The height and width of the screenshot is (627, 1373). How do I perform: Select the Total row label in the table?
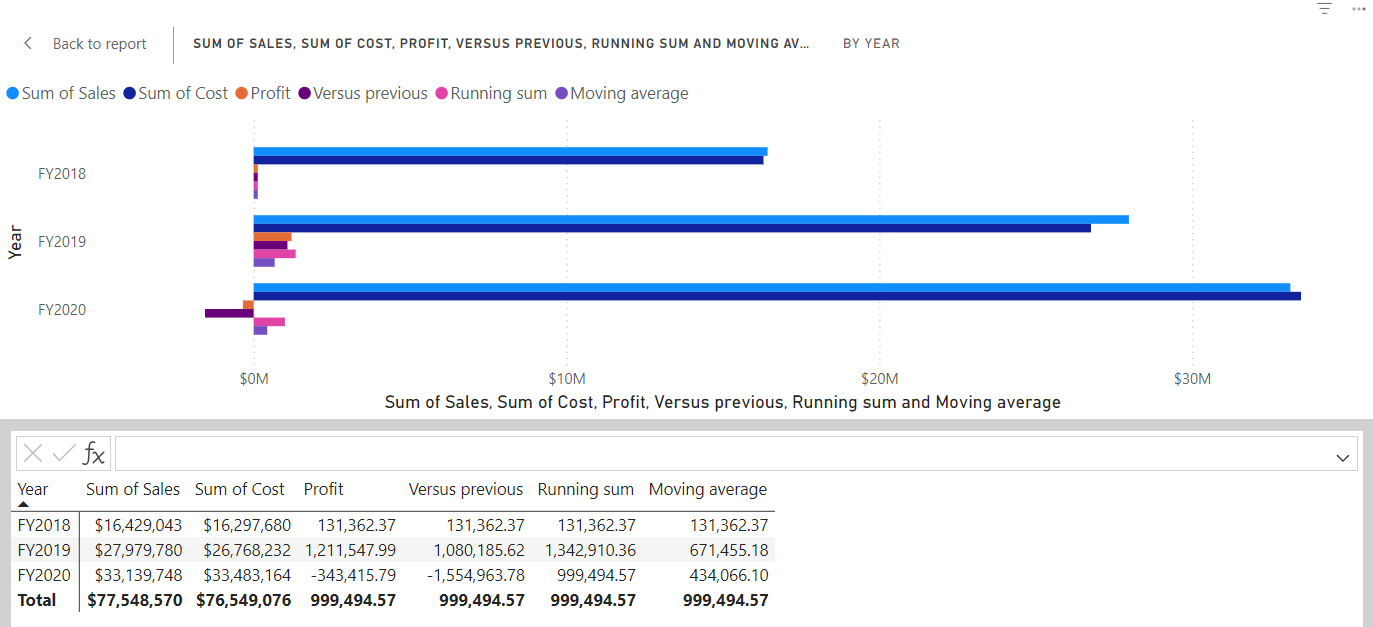pos(37,600)
